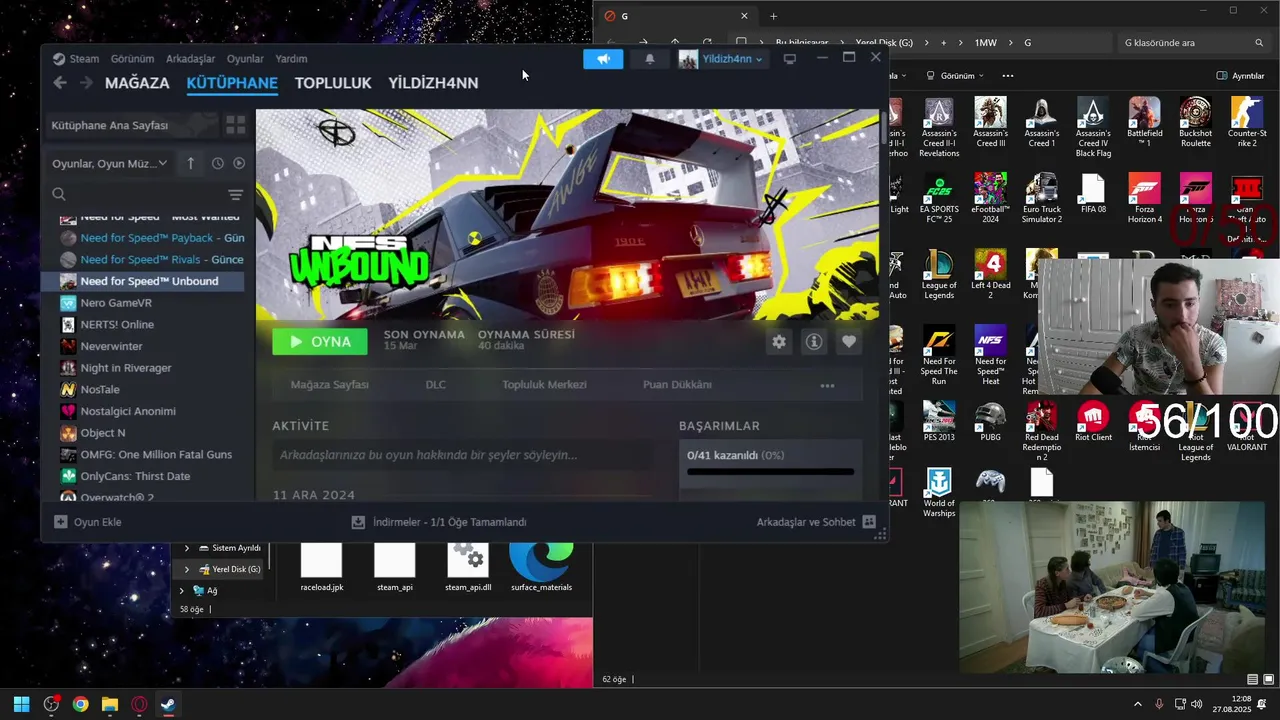The height and width of the screenshot is (720, 1280).
Task: Select Euro Truck Simulator 2 shortcut
Action: tap(1042, 199)
